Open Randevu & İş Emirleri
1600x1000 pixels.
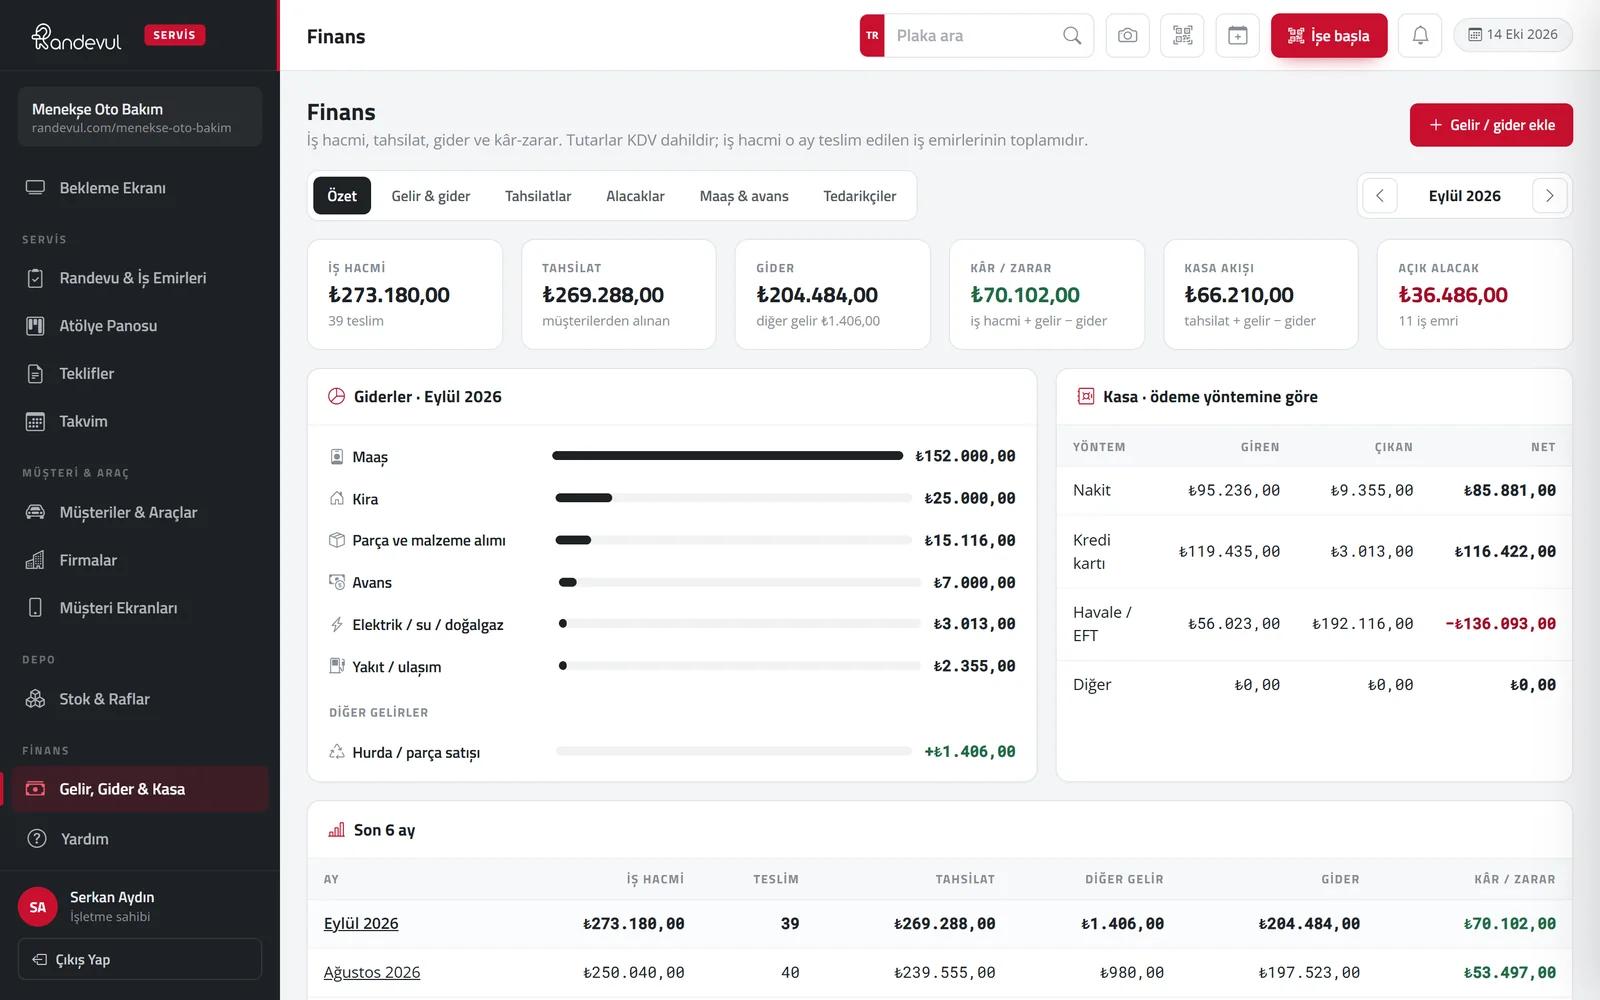[x=140, y=278]
